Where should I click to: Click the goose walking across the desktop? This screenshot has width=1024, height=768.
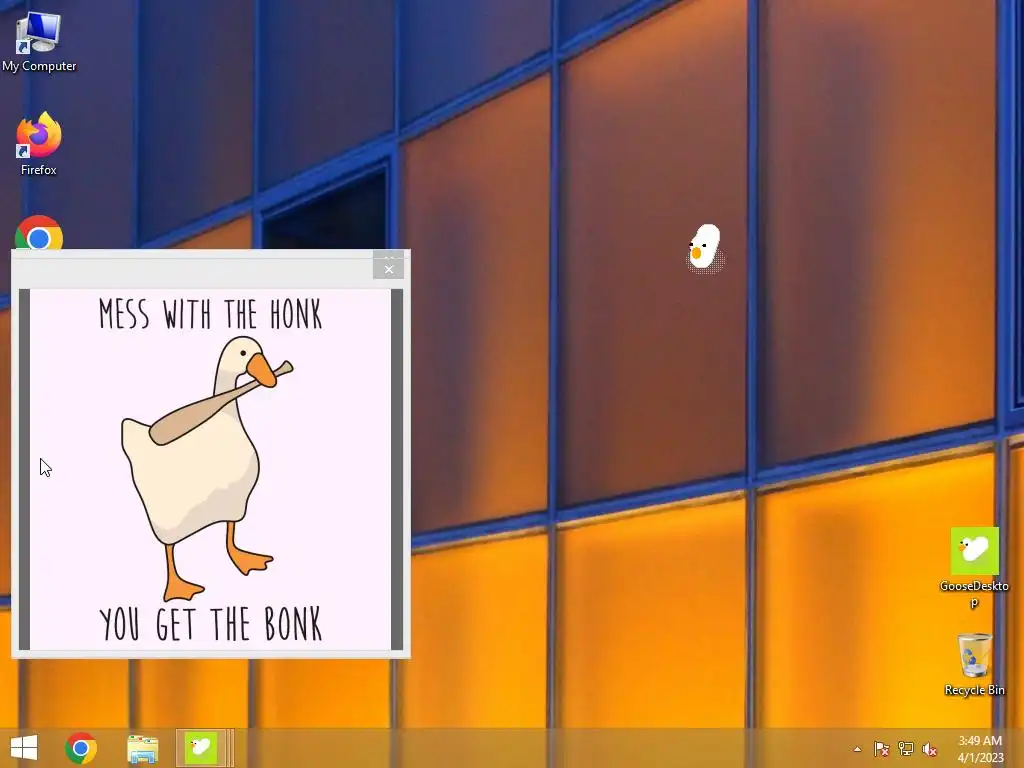(705, 248)
